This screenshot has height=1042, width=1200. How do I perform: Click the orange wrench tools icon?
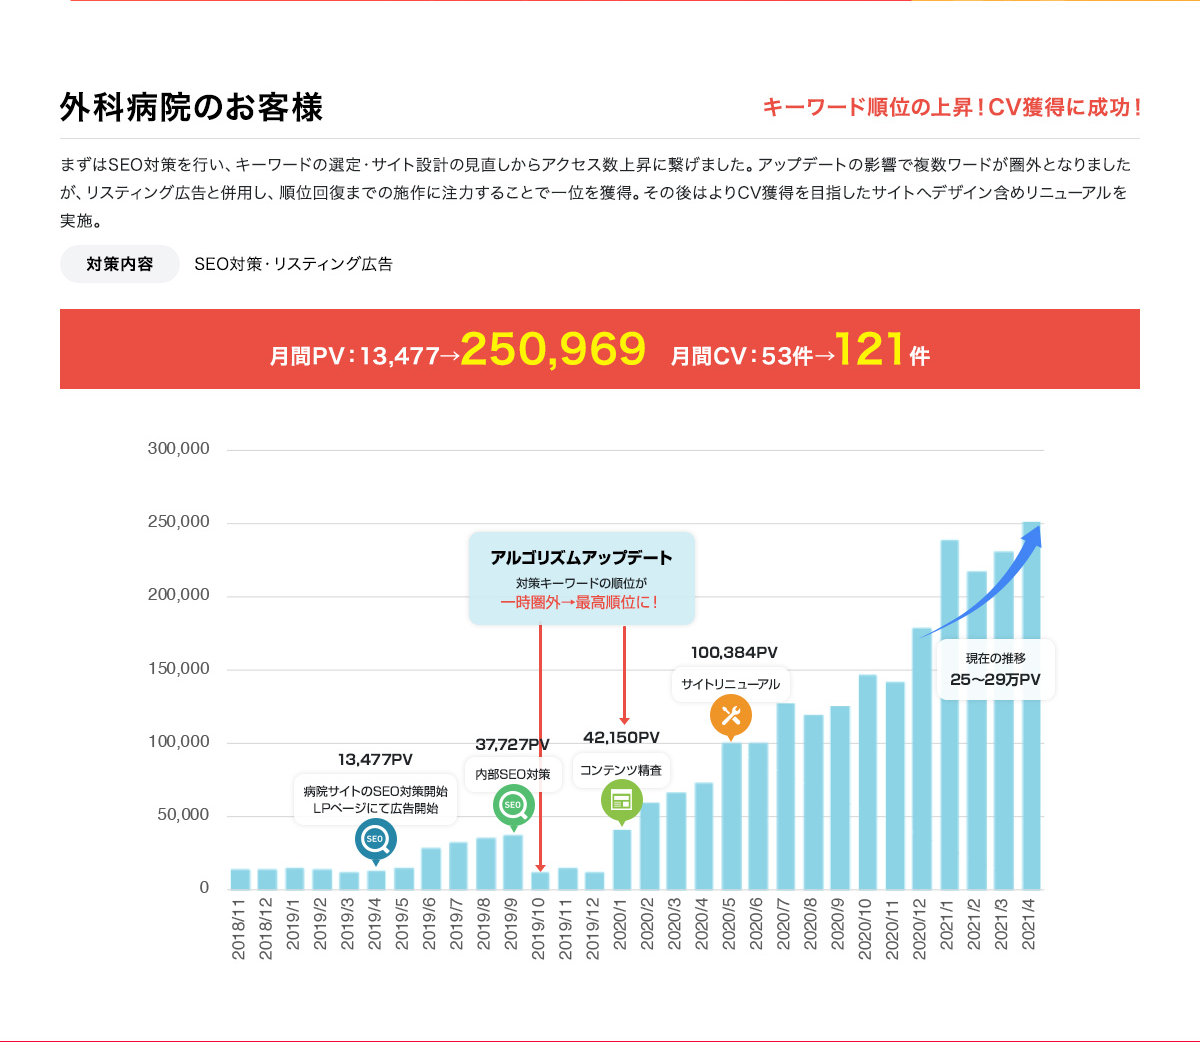pos(730,716)
